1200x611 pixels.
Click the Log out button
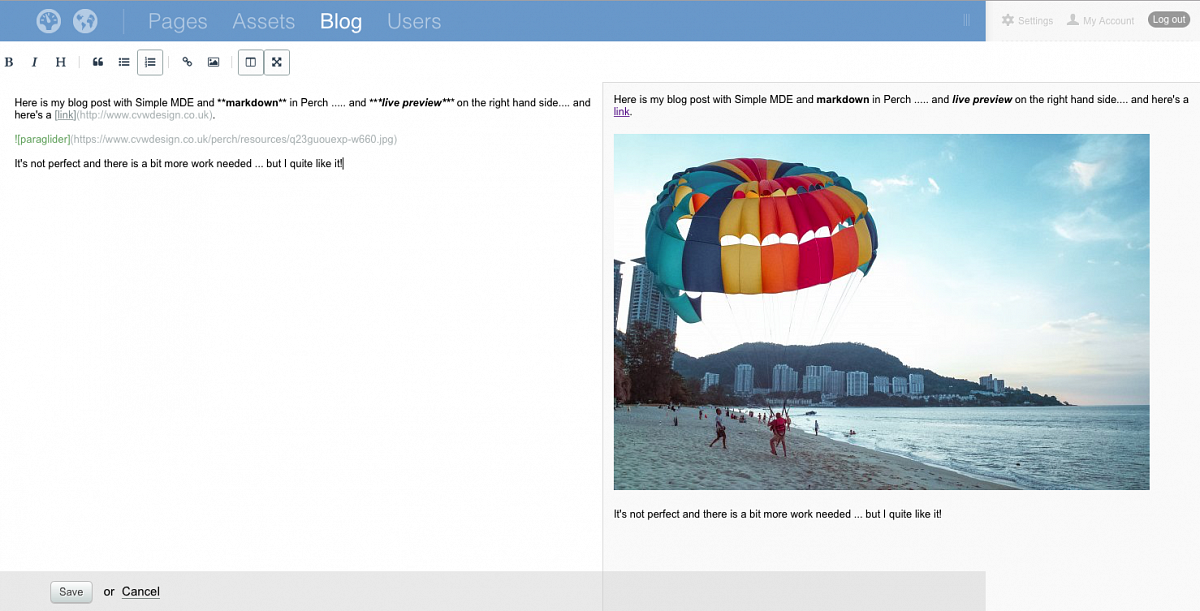[x=1169, y=20]
